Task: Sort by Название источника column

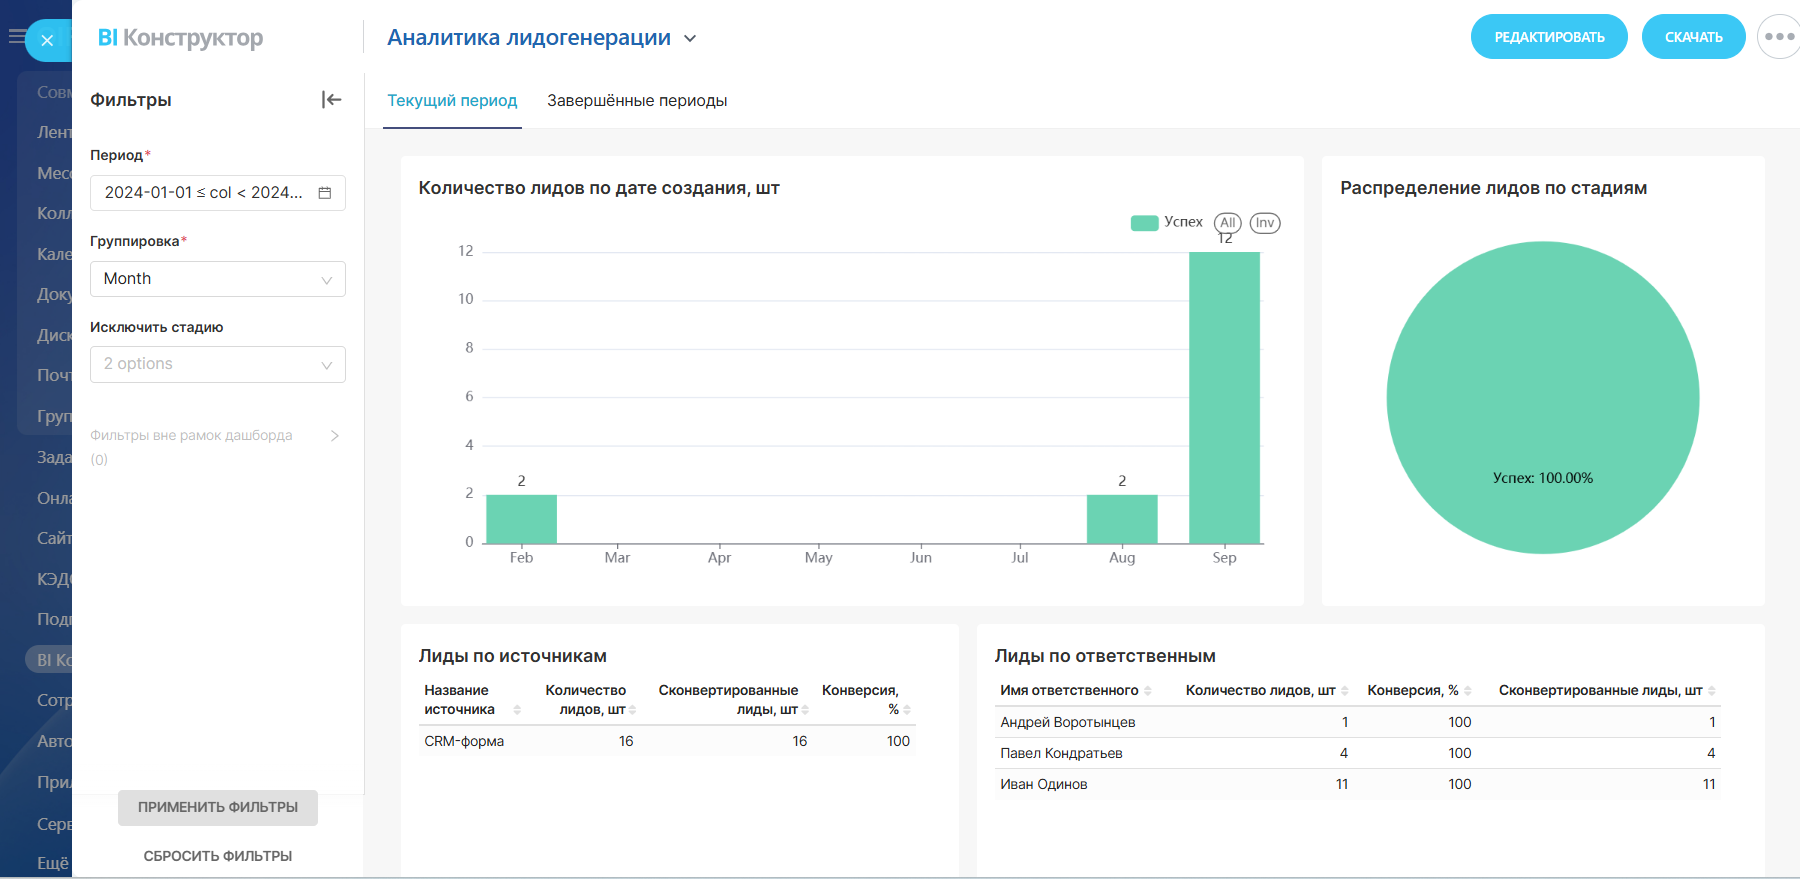Action: point(516,710)
